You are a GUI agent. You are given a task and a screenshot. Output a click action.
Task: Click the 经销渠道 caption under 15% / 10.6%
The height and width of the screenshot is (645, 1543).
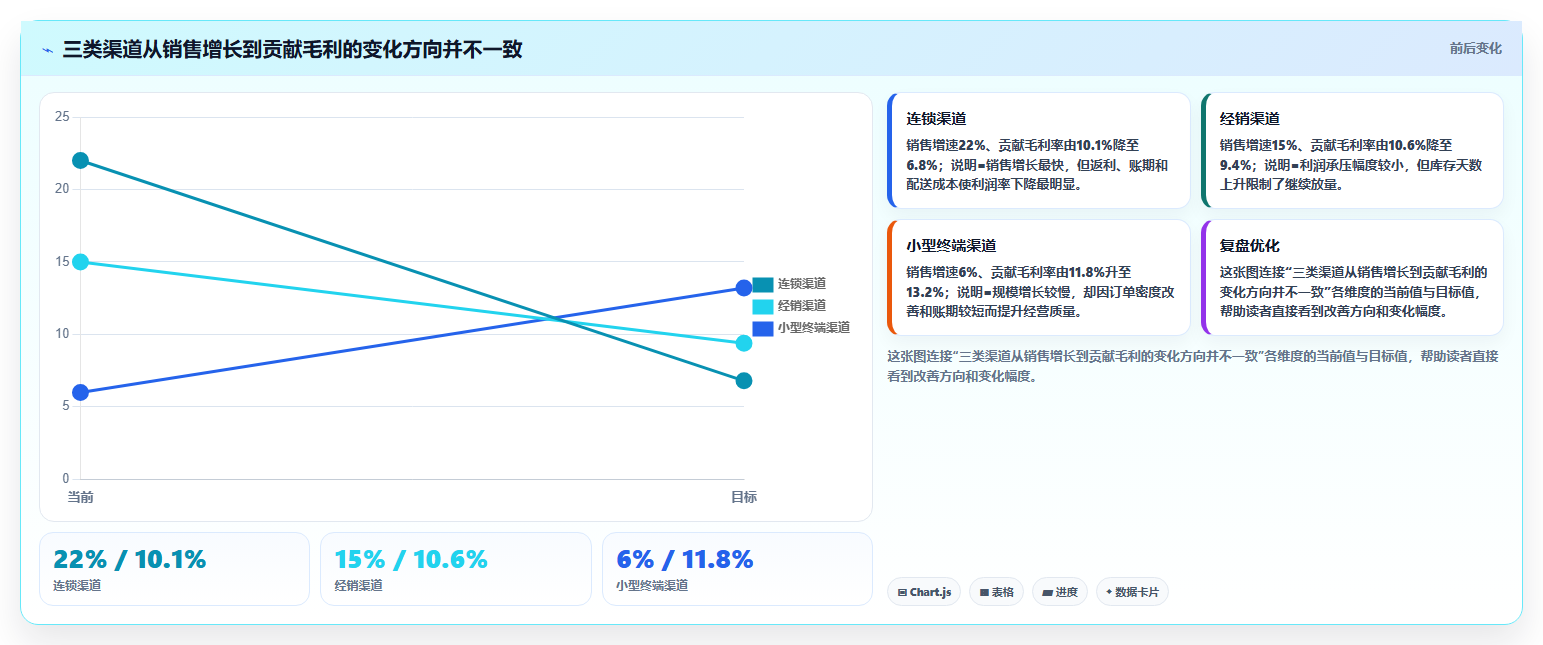point(358,586)
